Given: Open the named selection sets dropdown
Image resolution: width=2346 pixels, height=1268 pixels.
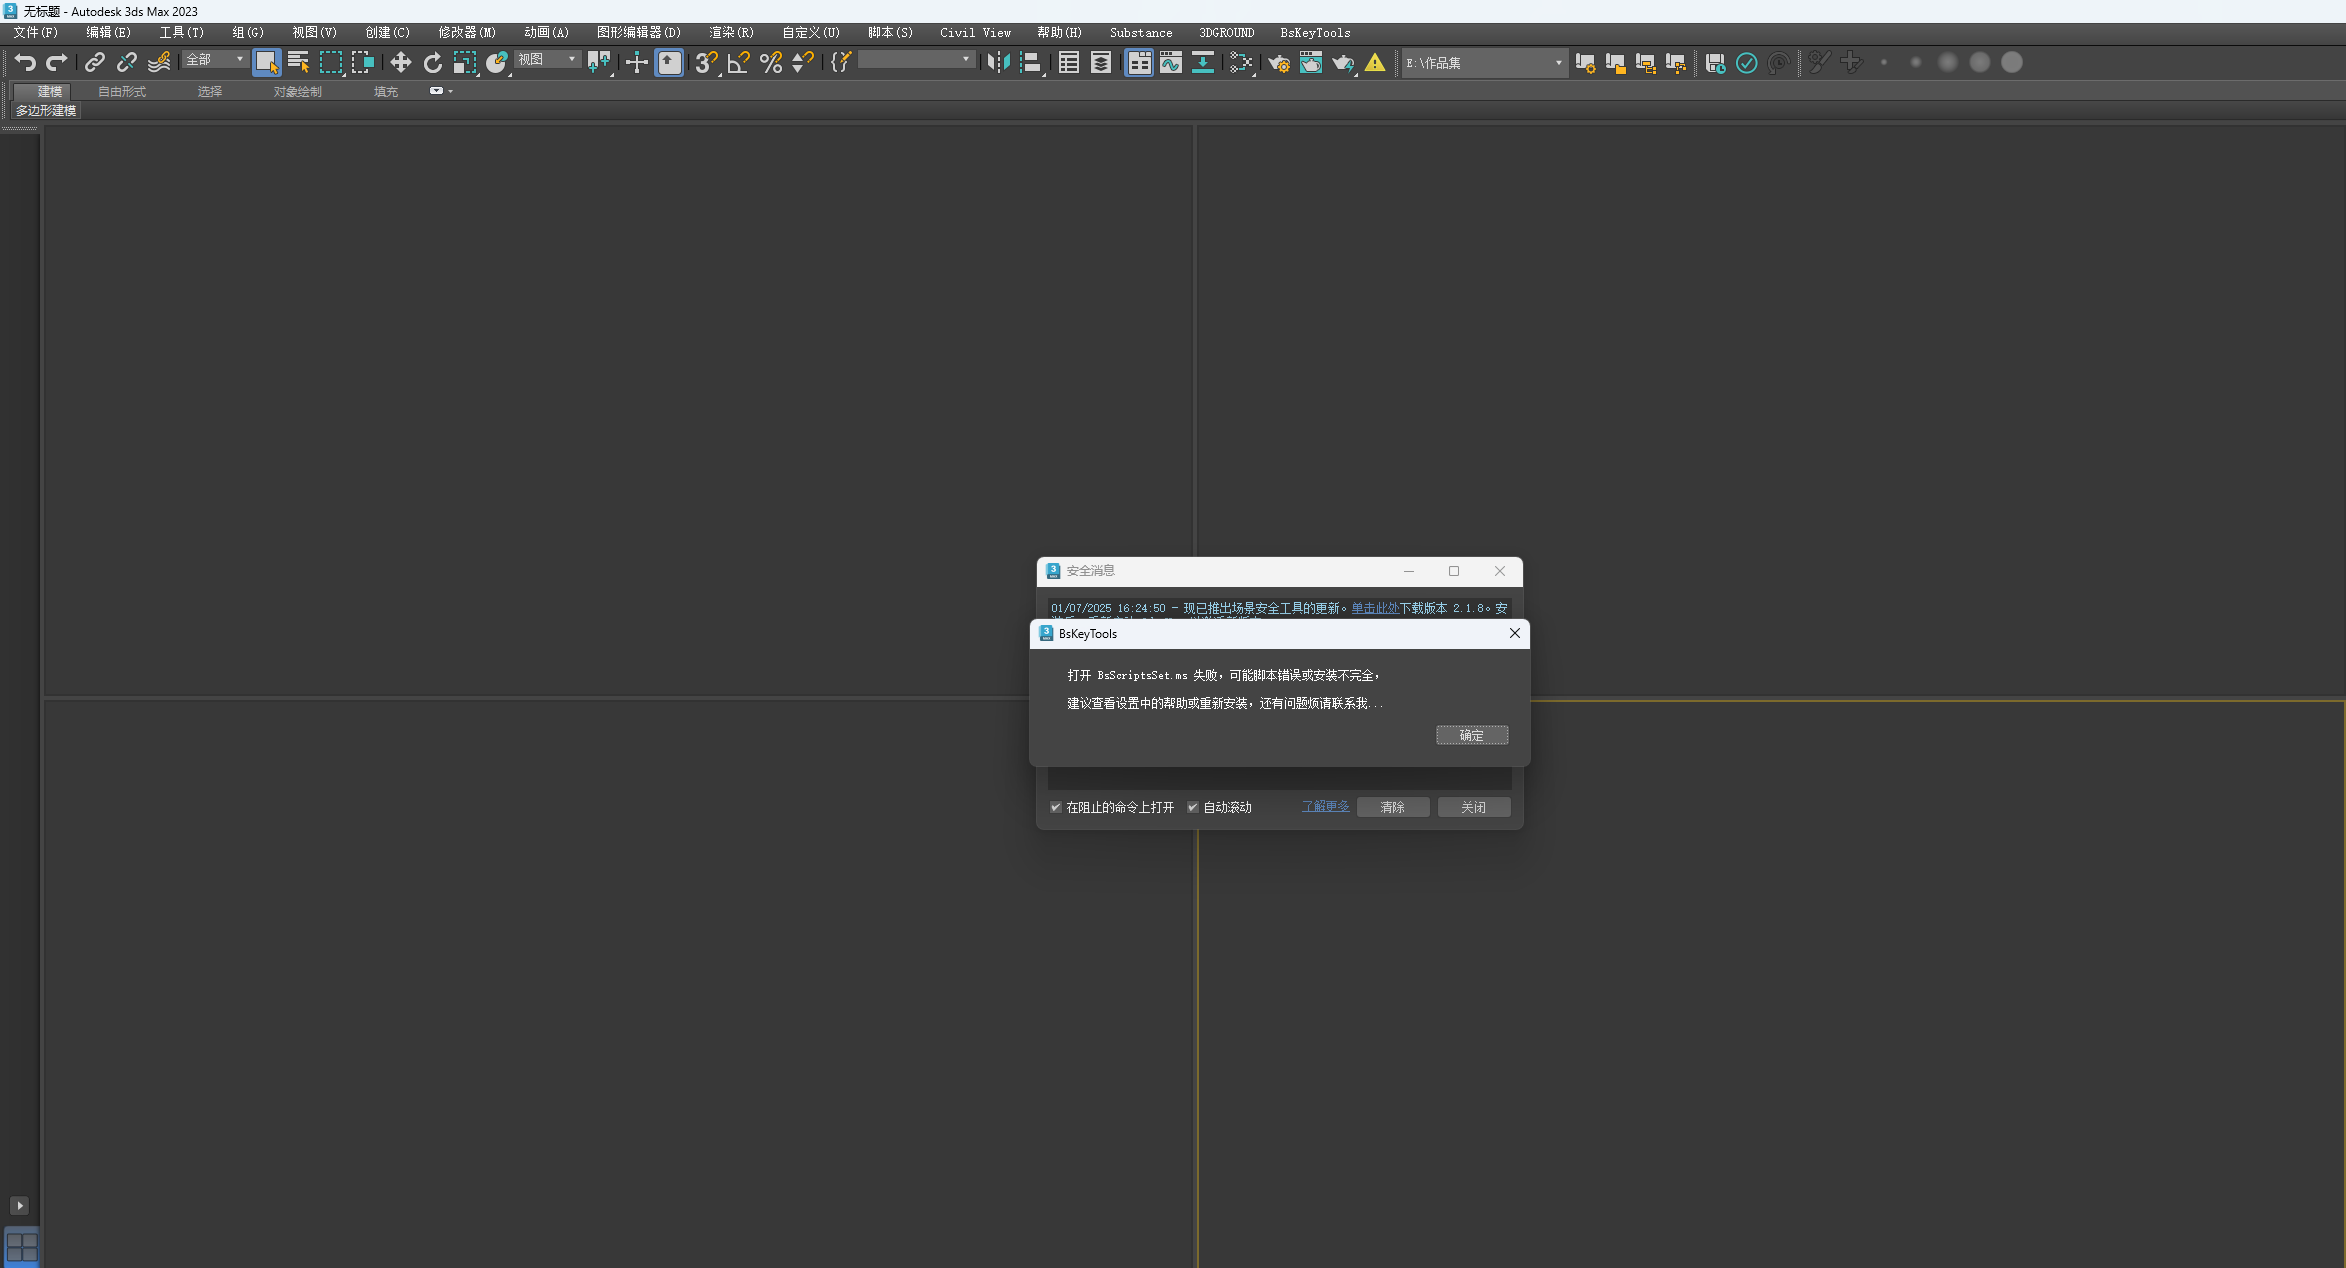Looking at the screenshot, I should point(916,60).
